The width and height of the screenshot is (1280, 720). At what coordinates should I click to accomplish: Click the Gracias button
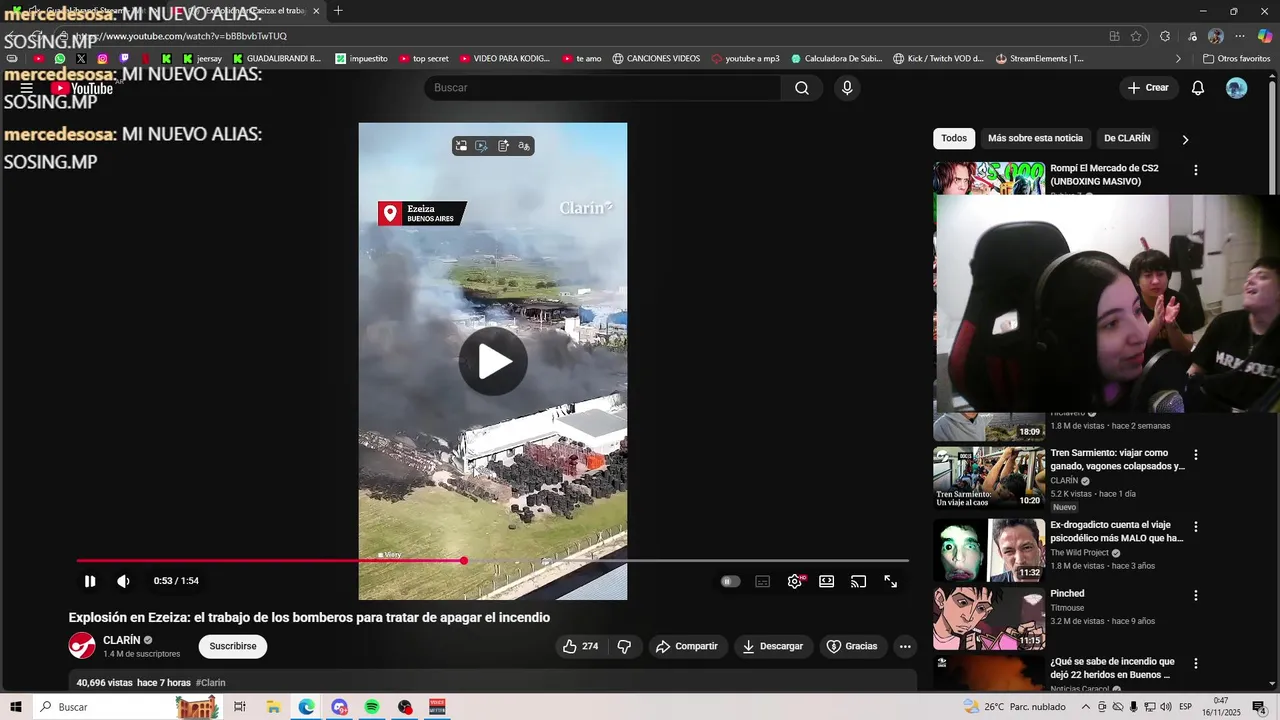(852, 646)
